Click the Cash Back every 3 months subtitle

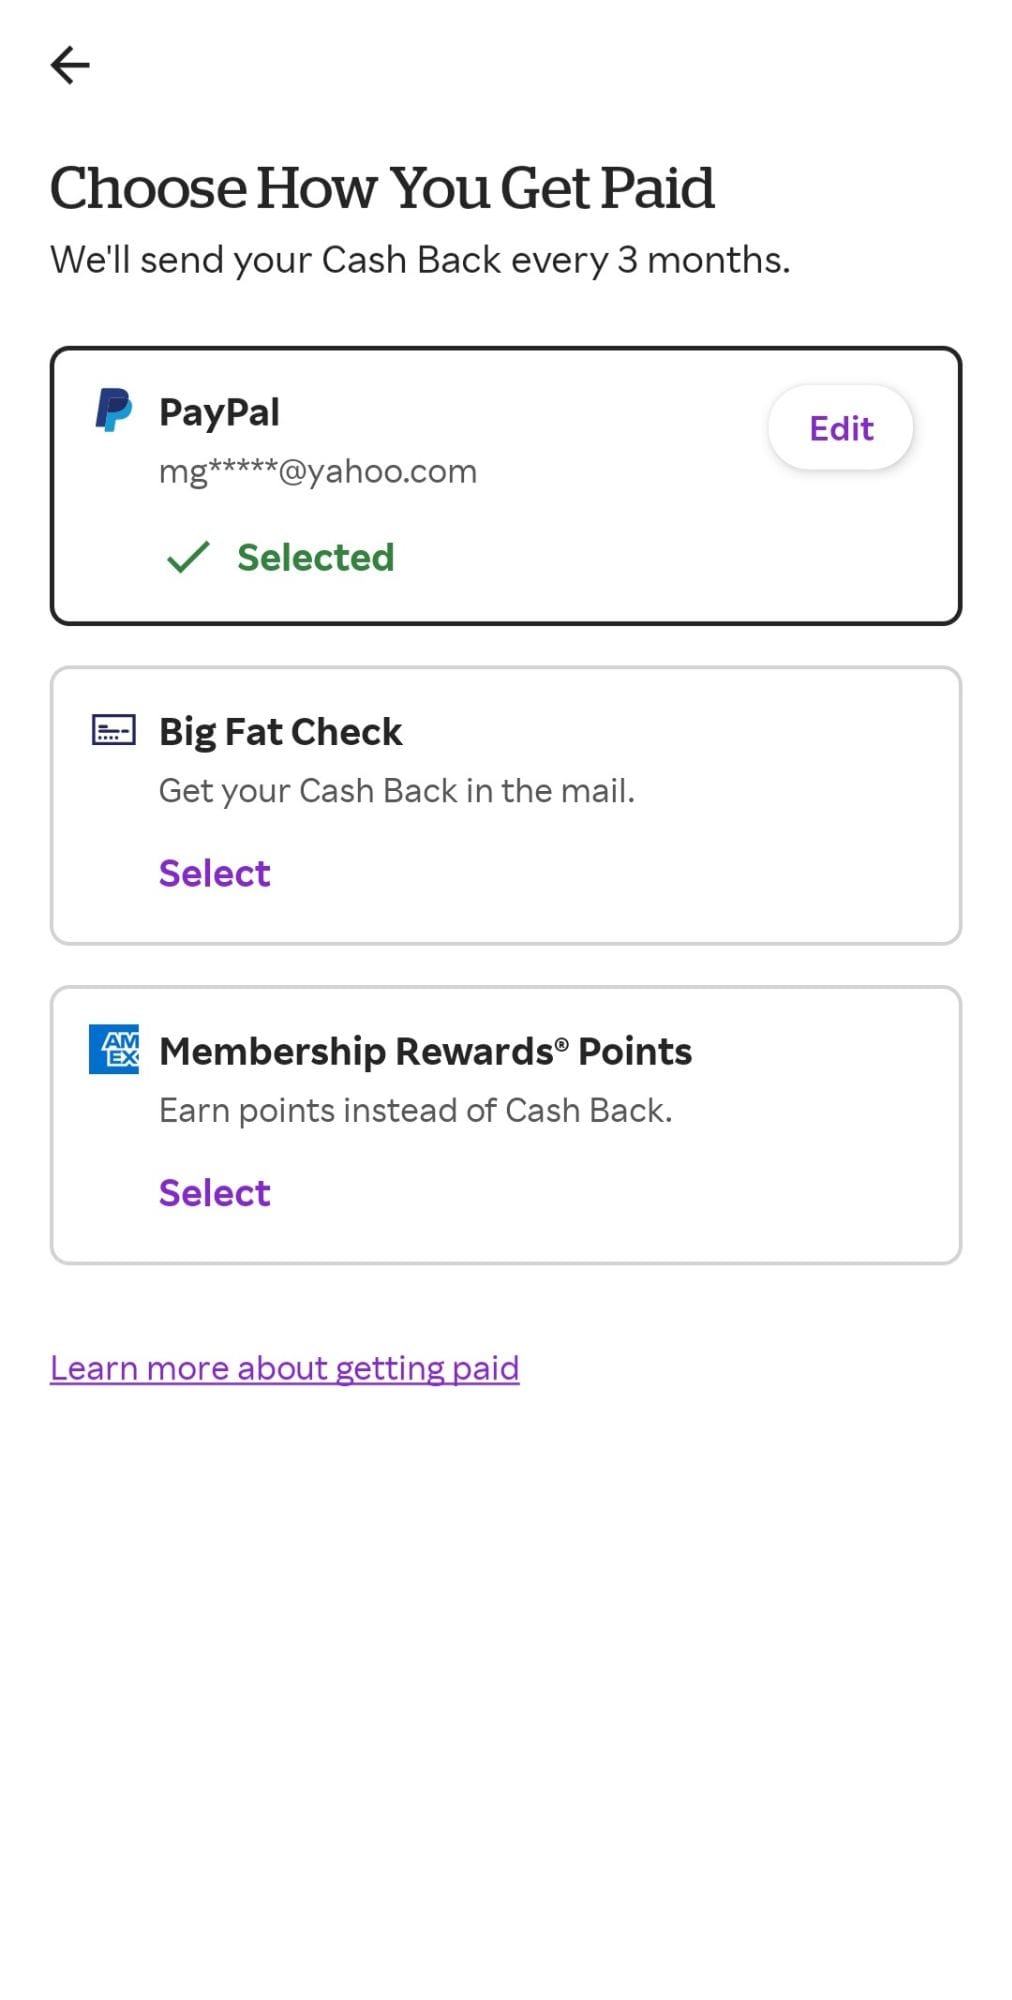pyautogui.click(x=420, y=260)
